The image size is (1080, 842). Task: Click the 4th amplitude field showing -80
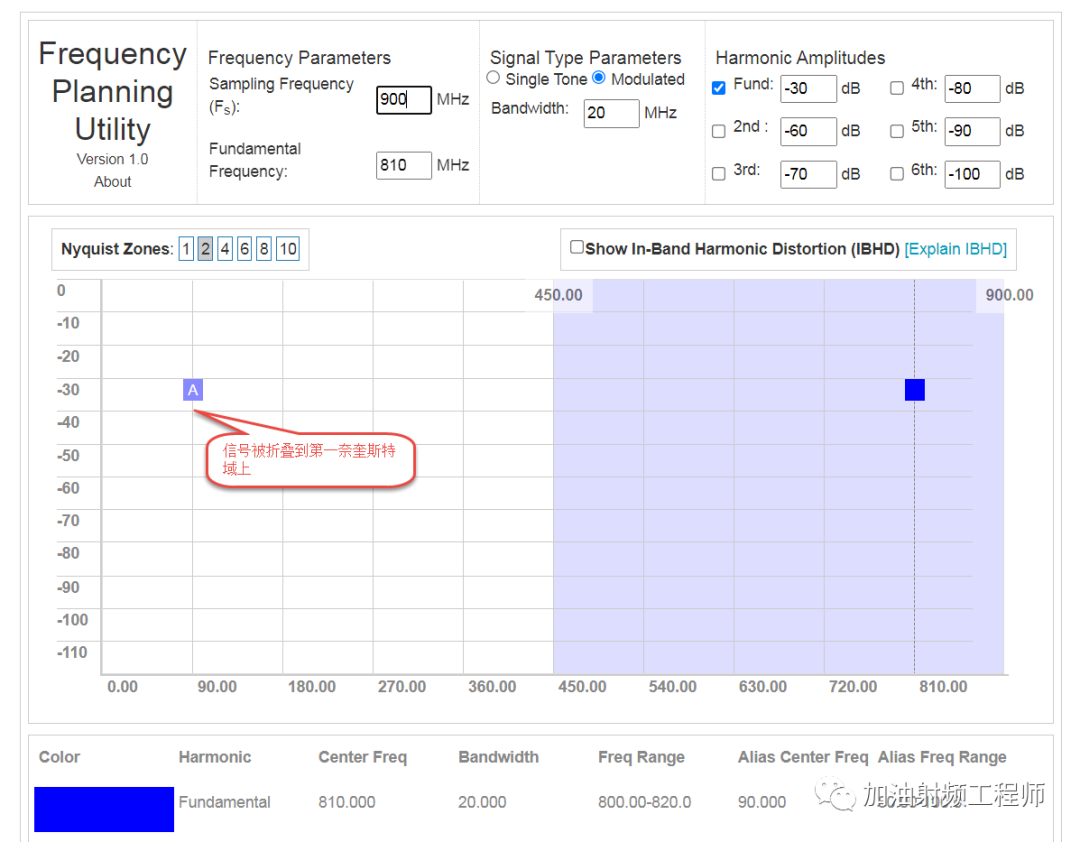pos(972,89)
